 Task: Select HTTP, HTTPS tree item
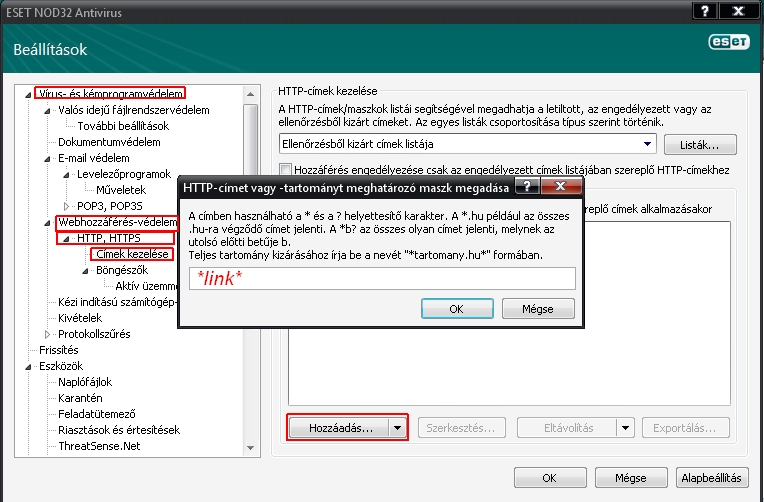coord(109,238)
